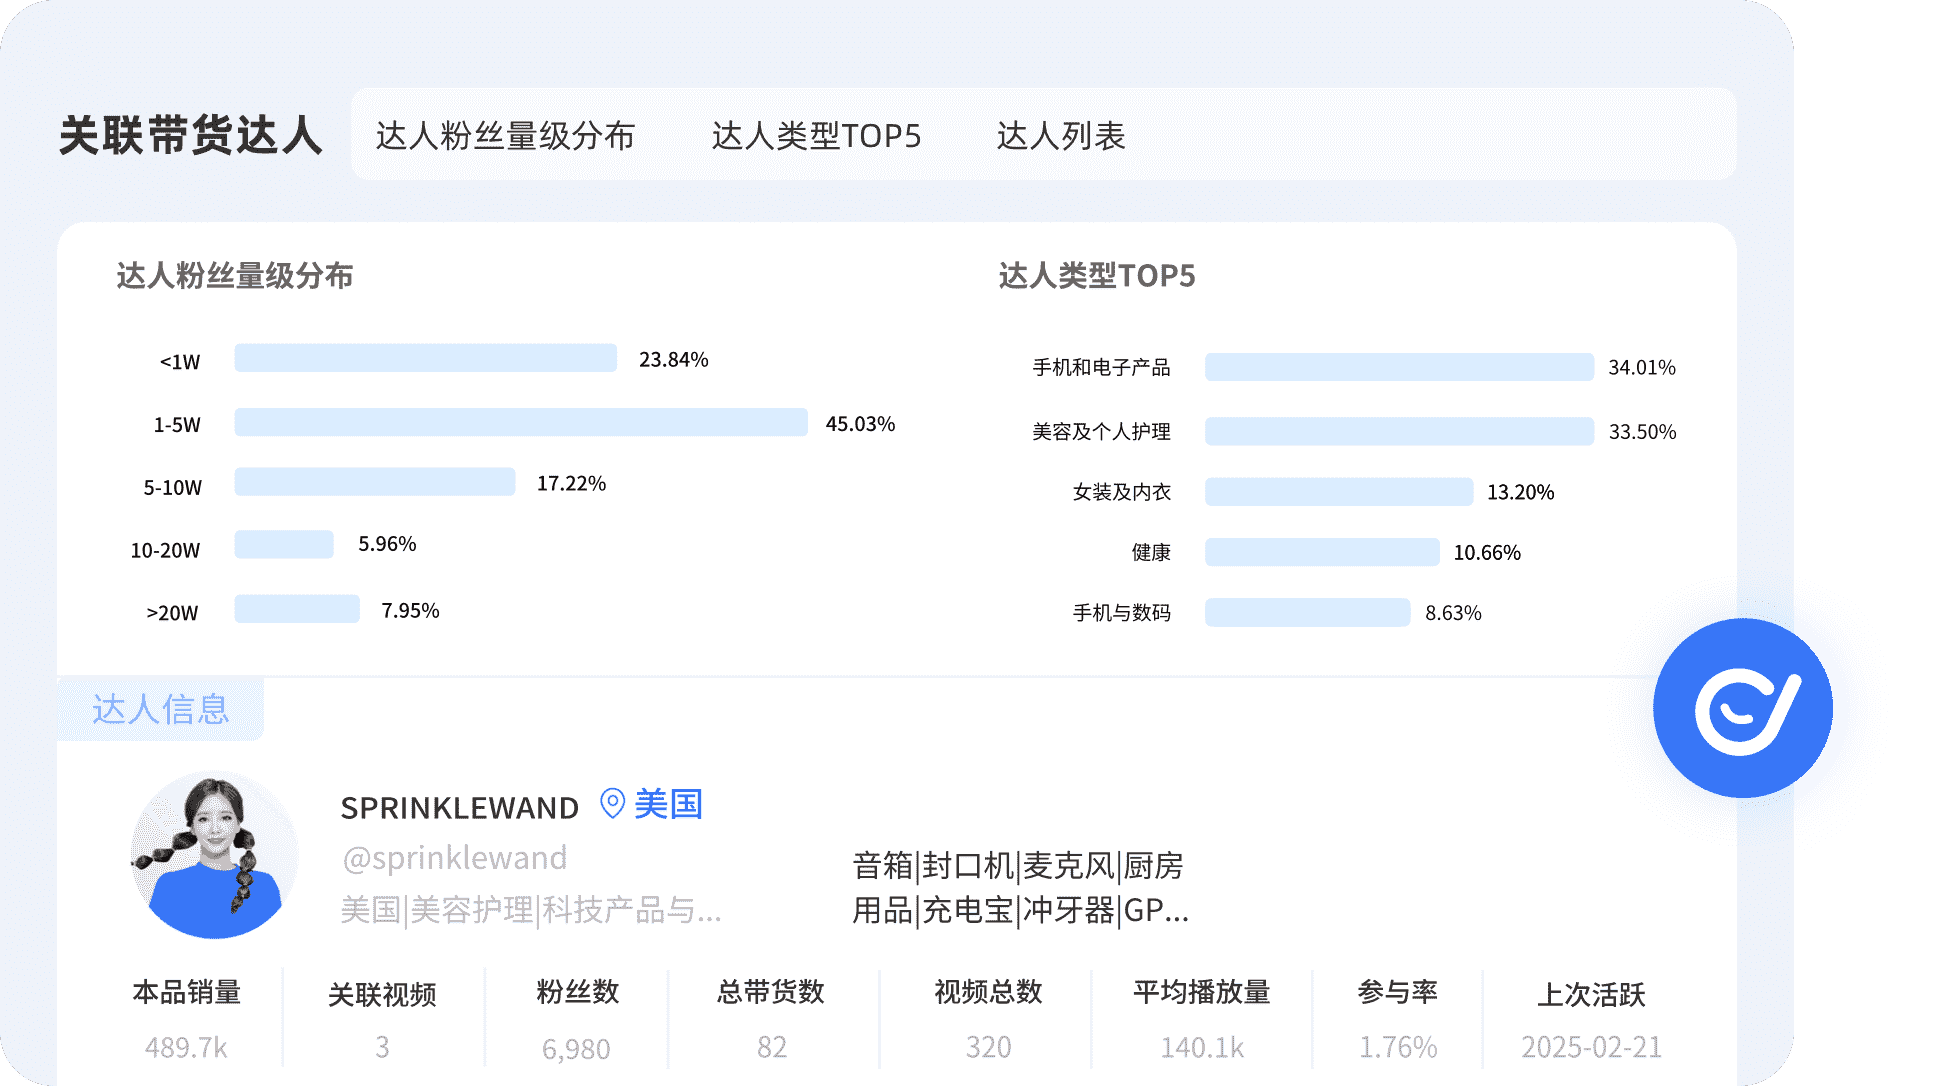Viewport: 1944px width, 1086px height.
Task: Click the 上次活跃 date 2025-02-21
Action: (1591, 1047)
